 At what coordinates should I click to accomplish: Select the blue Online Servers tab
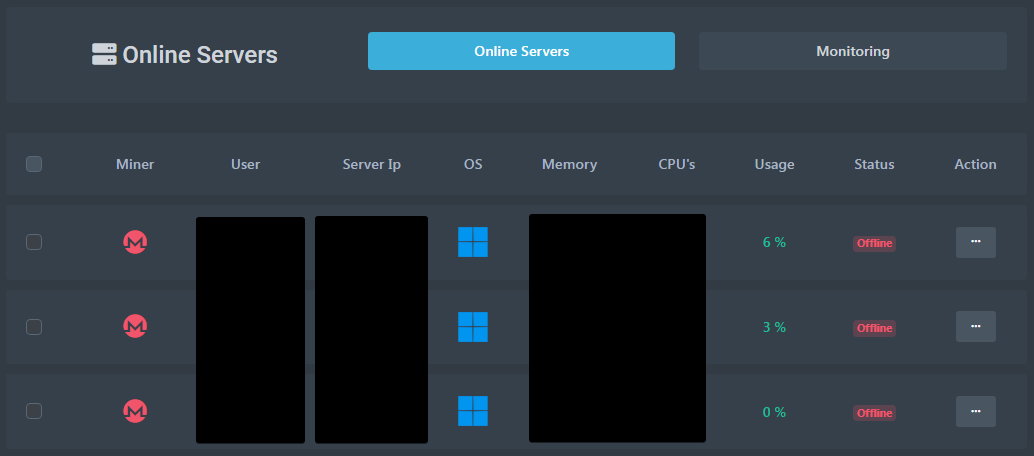click(x=521, y=51)
